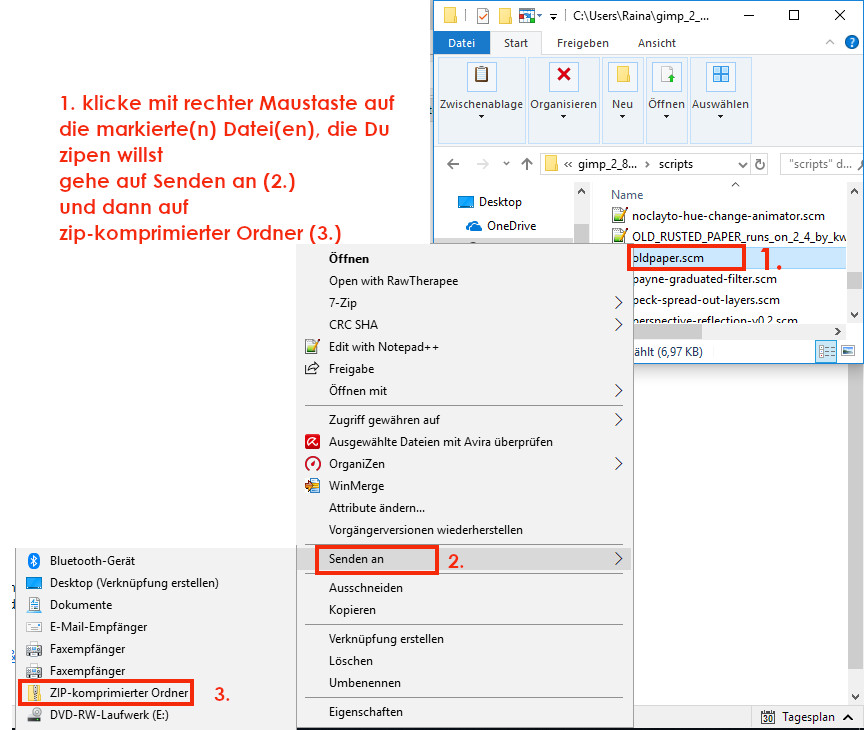The image size is (864, 730).
Task: Send to DVD-RW-Laufwerk (E:)
Action: pyautogui.click(x=109, y=715)
